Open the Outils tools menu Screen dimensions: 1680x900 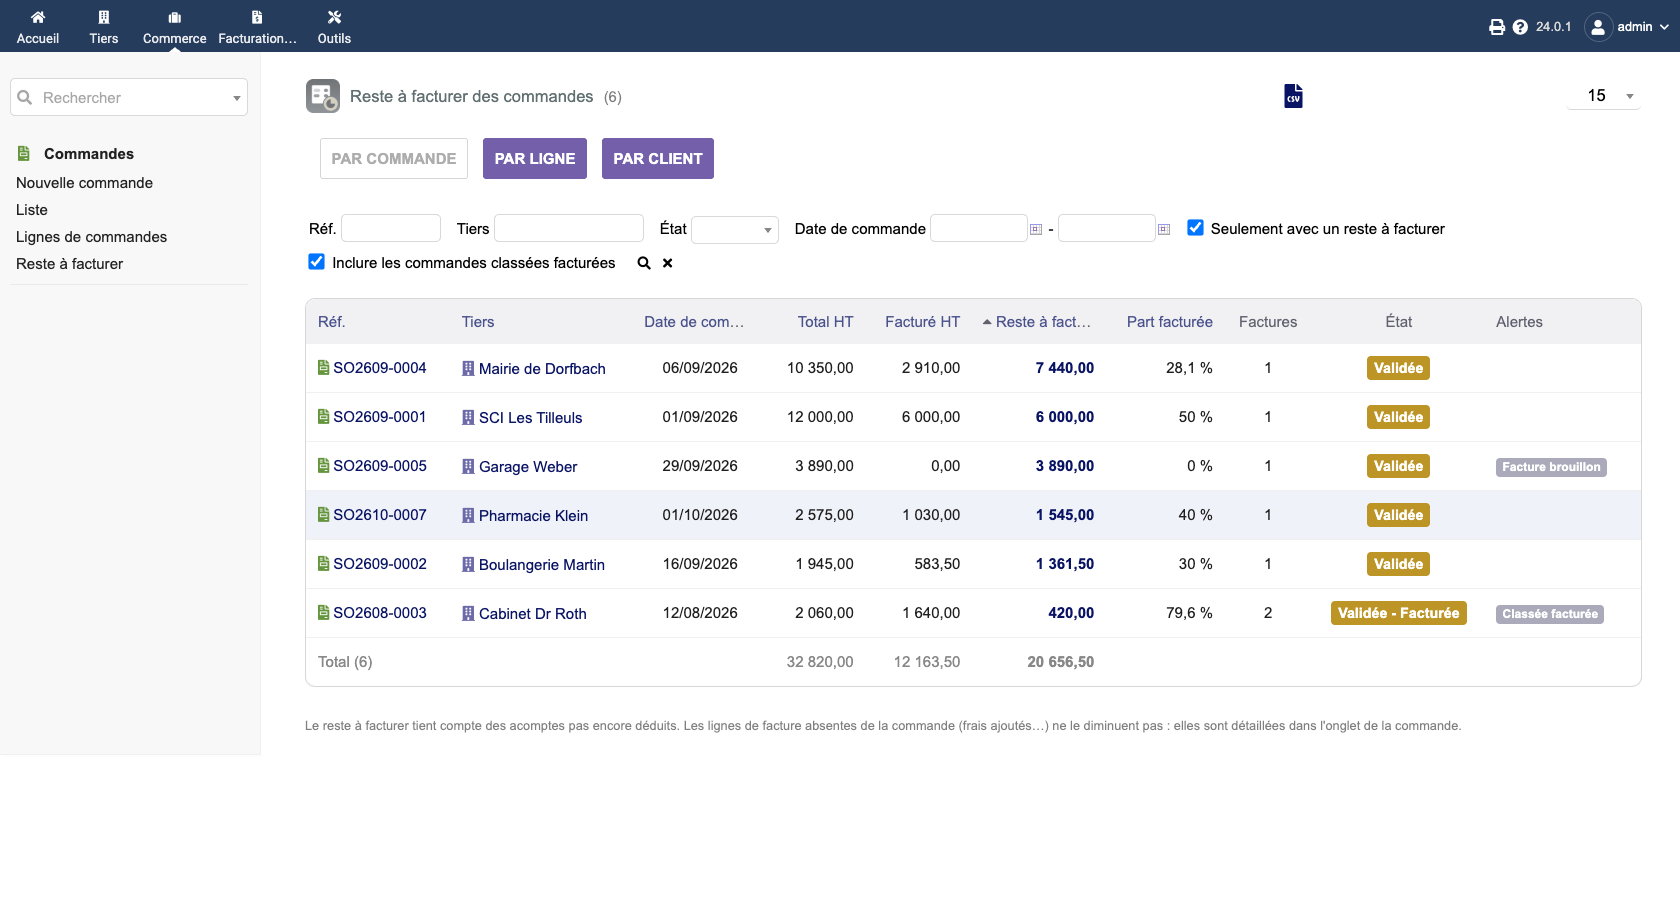pyautogui.click(x=334, y=17)
